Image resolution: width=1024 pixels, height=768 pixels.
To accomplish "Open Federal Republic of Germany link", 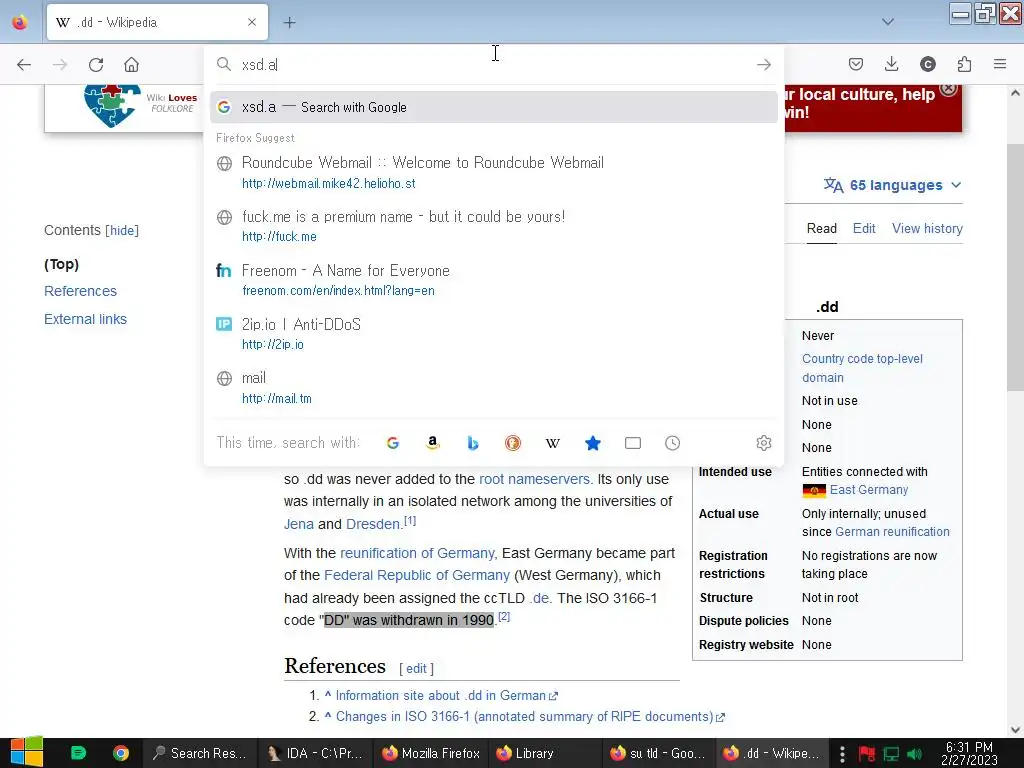I will [417, 575].
